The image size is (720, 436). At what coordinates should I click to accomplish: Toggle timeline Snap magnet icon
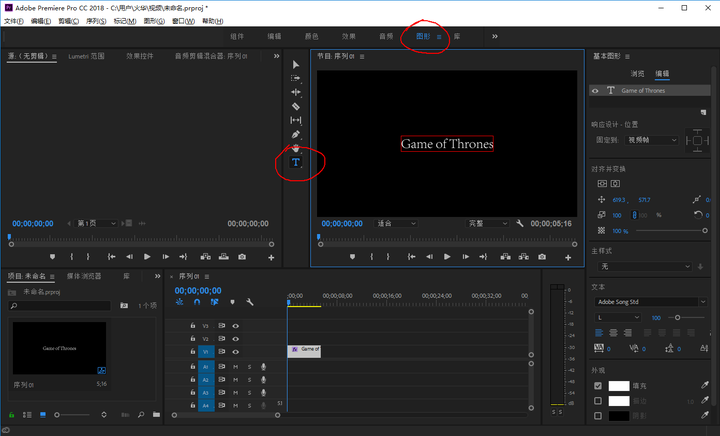(197, 302)
